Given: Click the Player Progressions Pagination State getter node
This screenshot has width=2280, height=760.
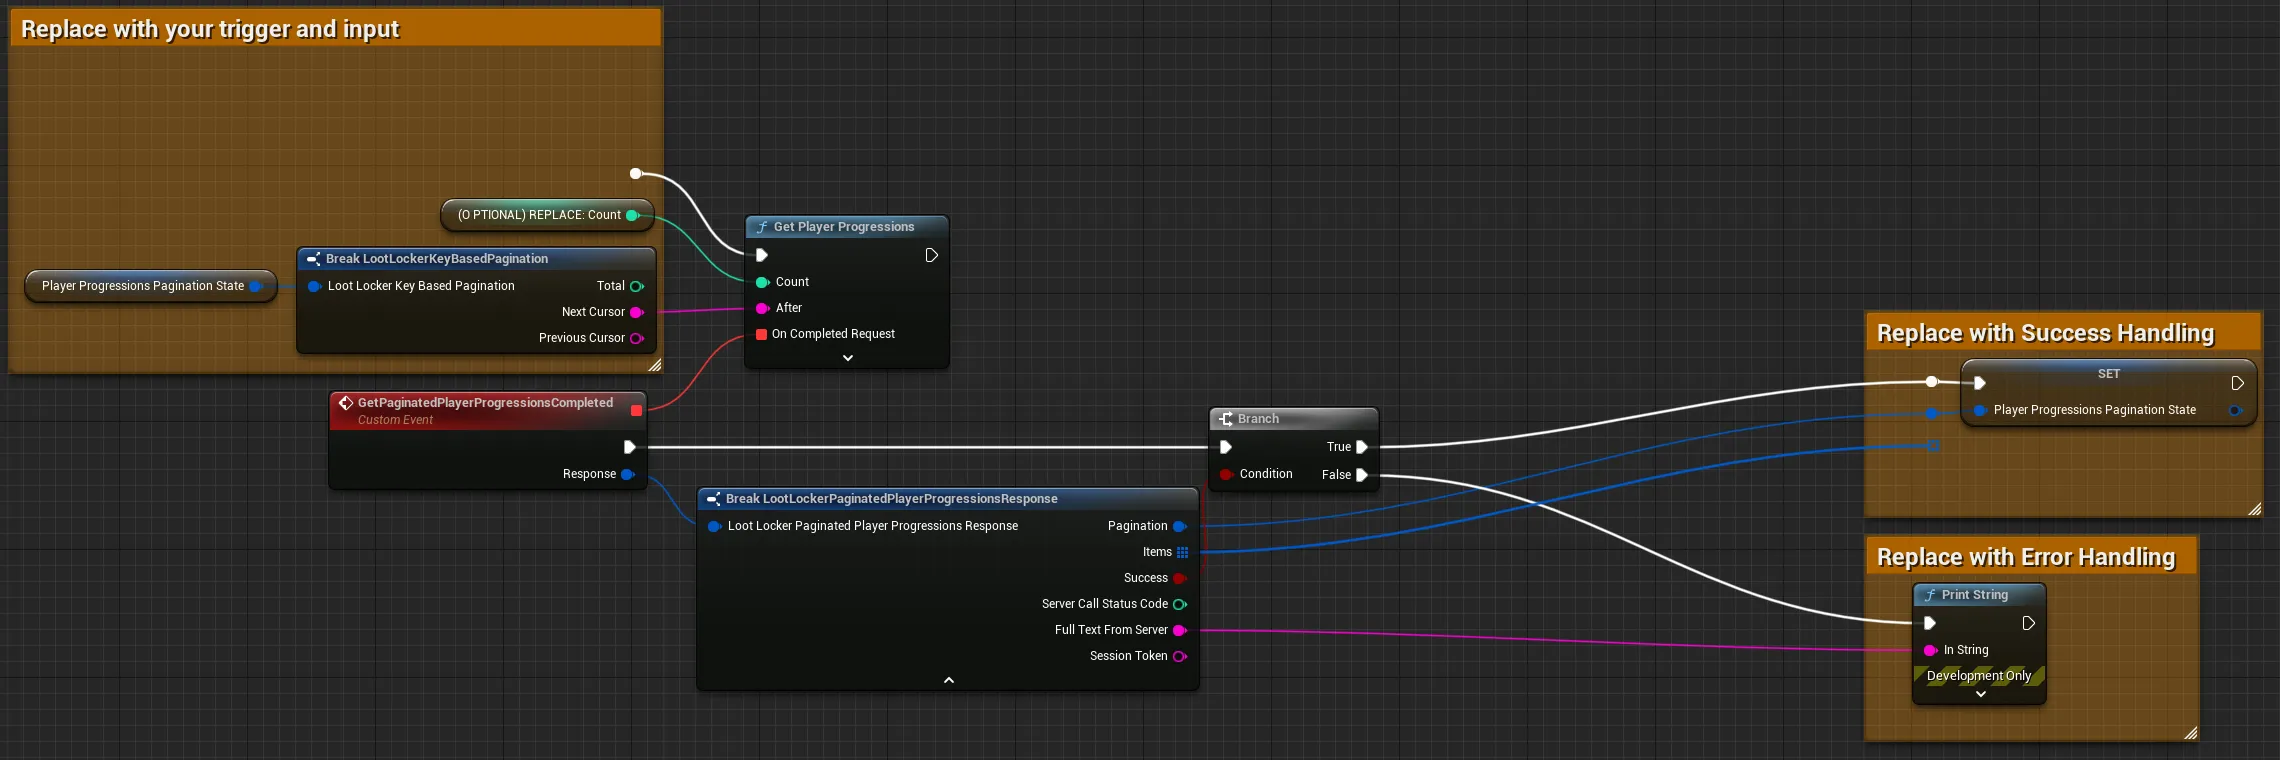Looking at the screenshot, I should [x=150, y=286].
